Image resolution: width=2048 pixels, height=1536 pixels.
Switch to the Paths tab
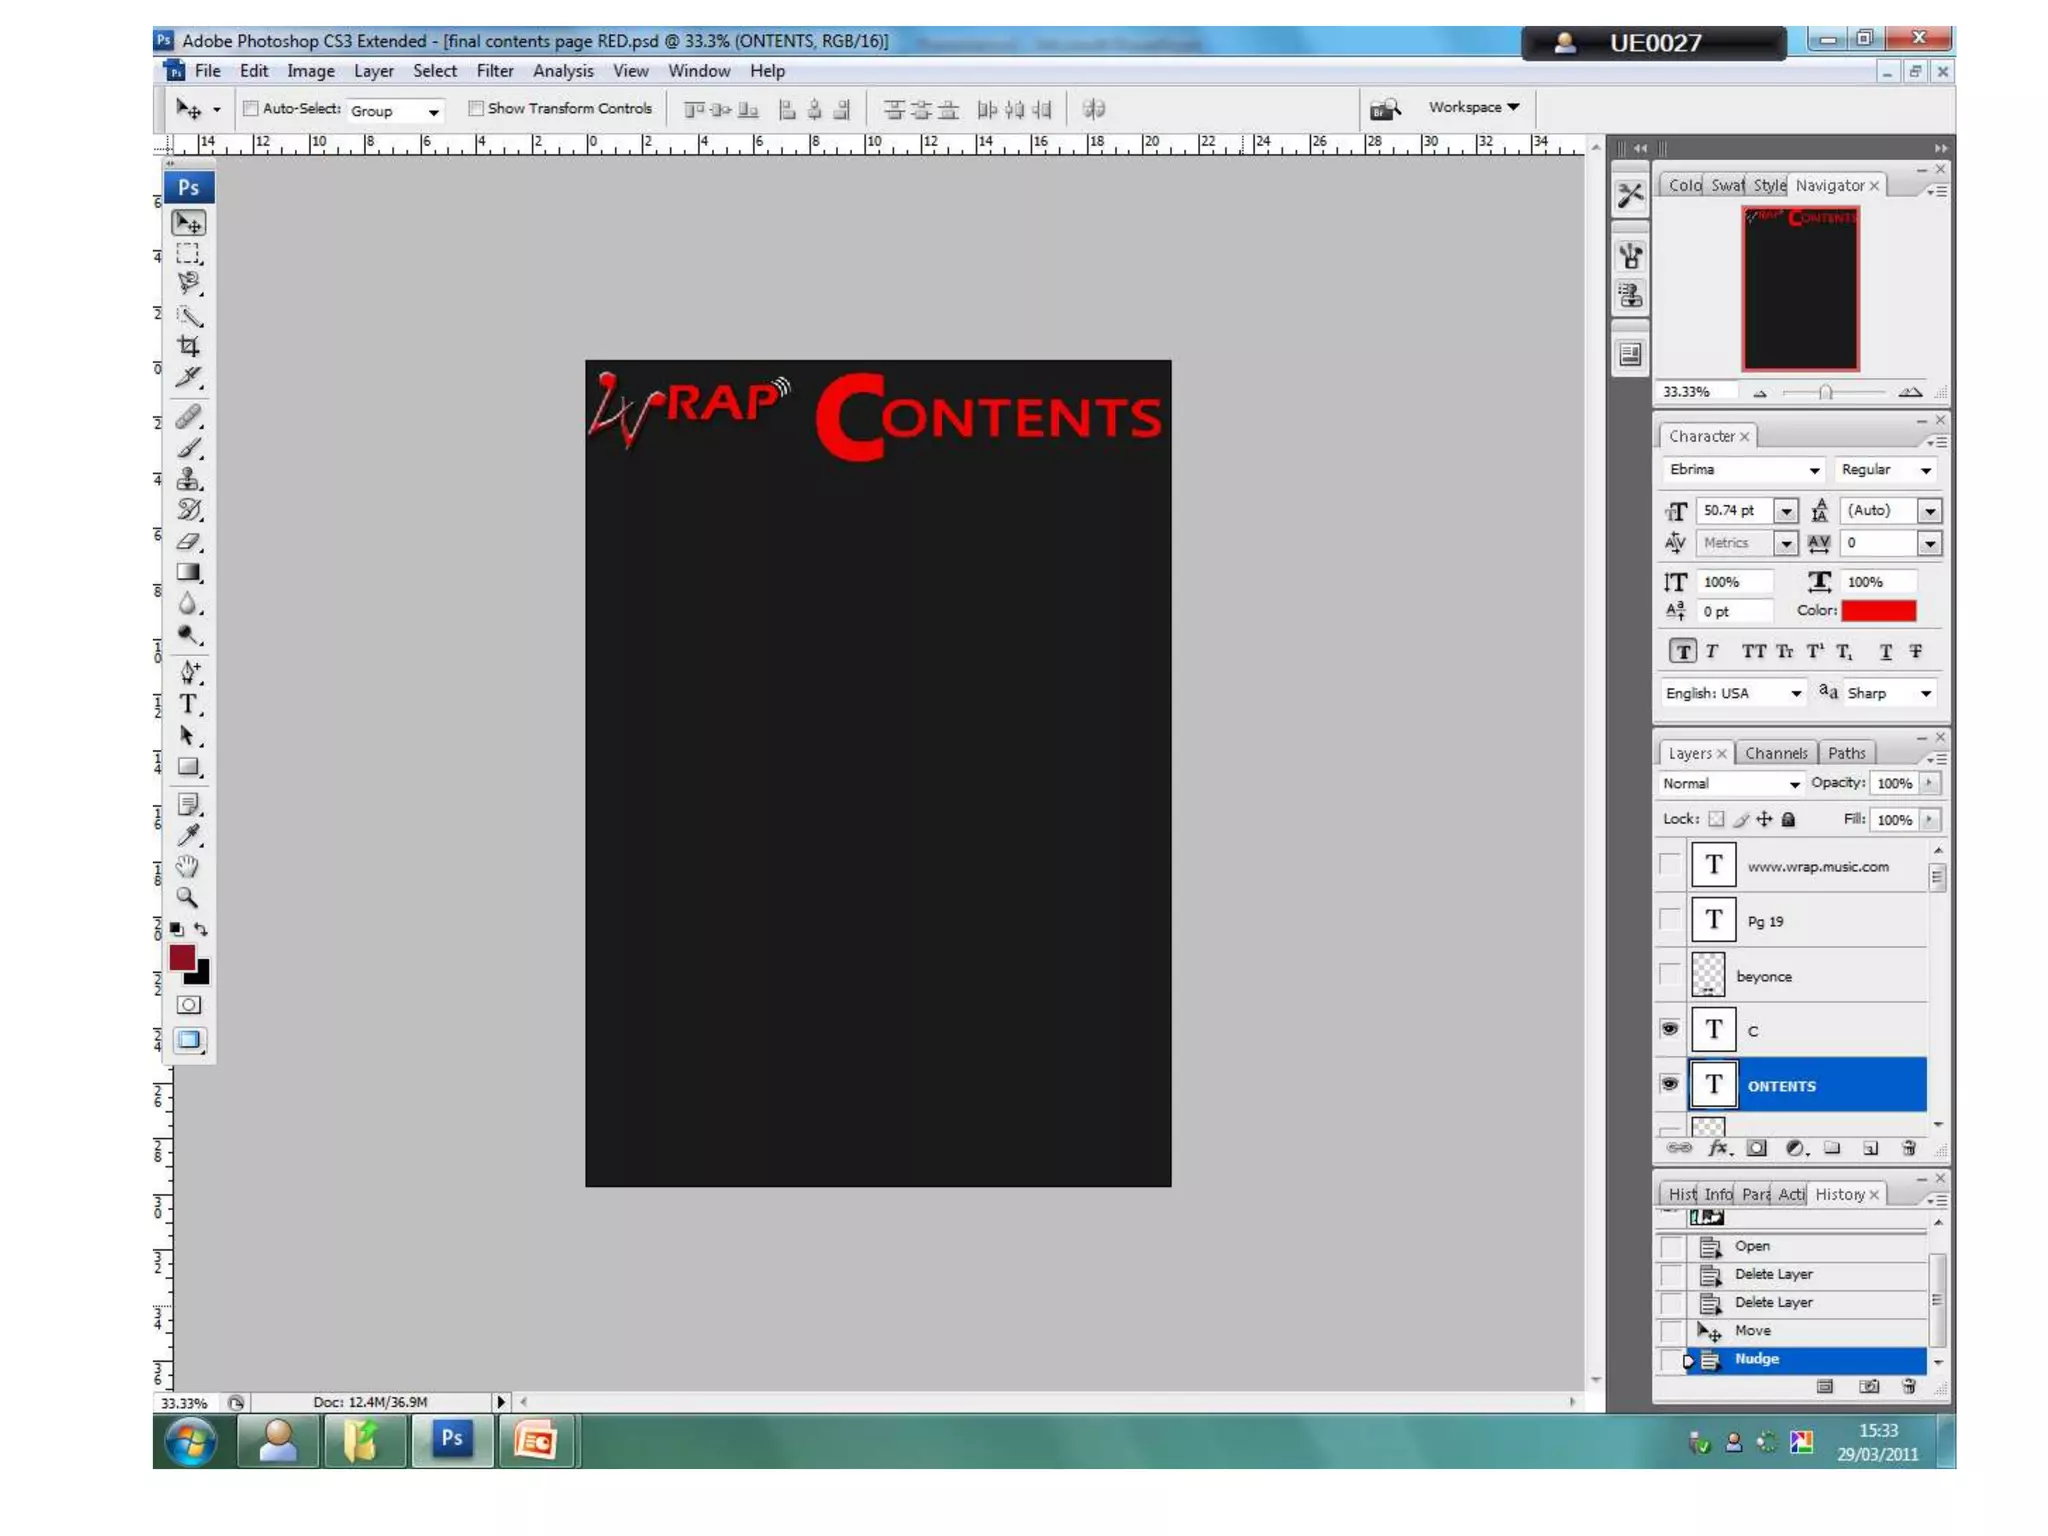(x=1846, y=753)
